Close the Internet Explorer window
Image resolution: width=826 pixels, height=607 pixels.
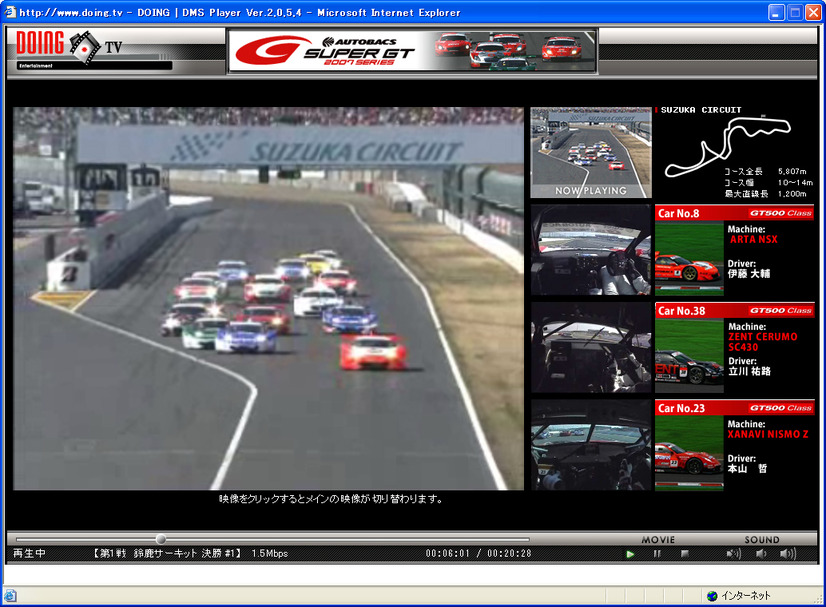[x=813, y=12]
